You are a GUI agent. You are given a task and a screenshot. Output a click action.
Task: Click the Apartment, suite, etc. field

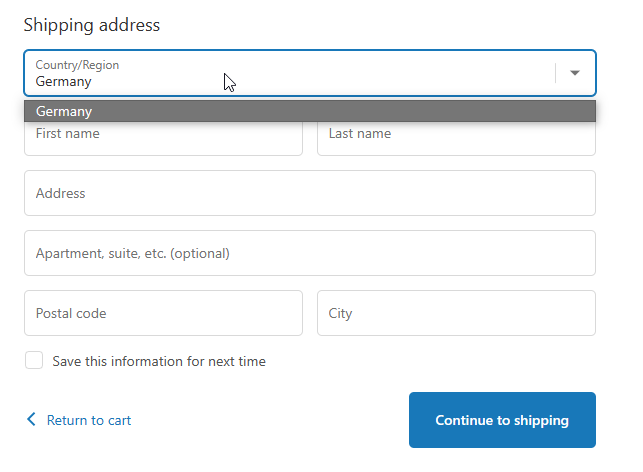point(310,253)
